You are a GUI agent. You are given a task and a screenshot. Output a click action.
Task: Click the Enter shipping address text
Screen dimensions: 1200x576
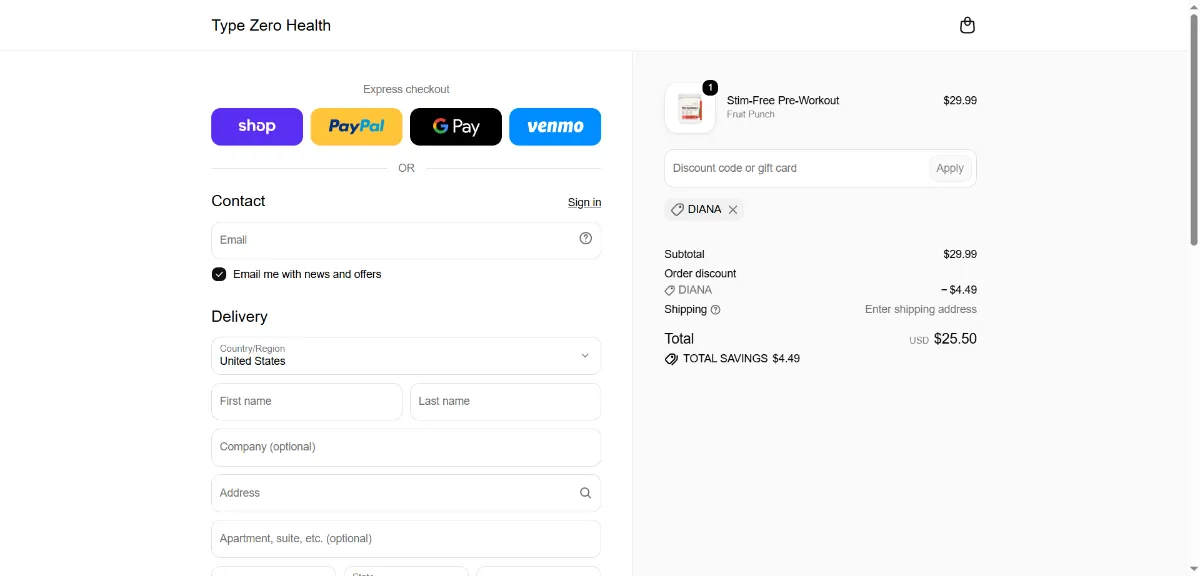[x=921, y=310]
